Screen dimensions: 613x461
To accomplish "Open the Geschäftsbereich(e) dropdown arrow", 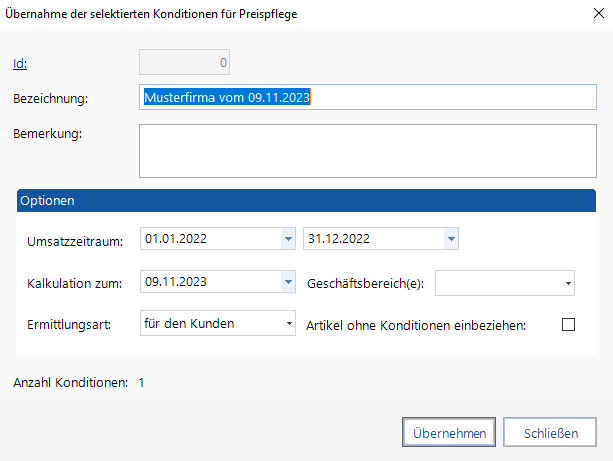I will 568,284.
